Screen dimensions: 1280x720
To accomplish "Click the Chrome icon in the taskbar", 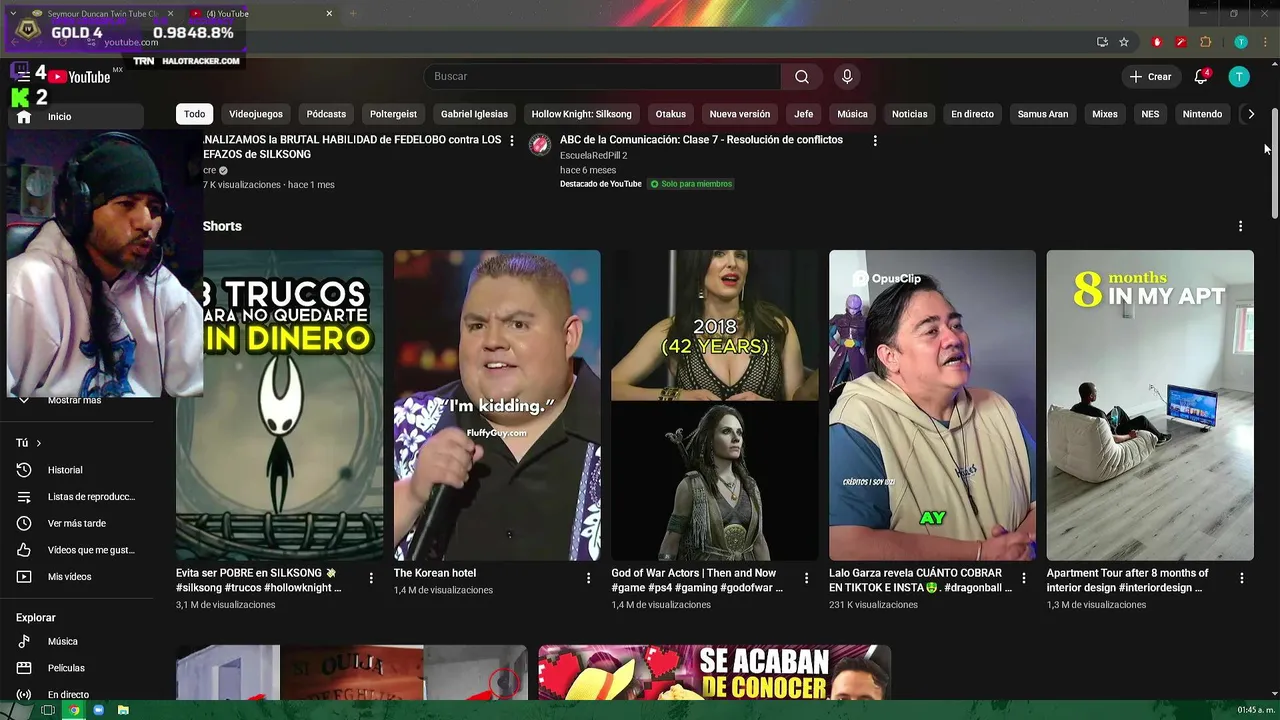I will 74,710.
